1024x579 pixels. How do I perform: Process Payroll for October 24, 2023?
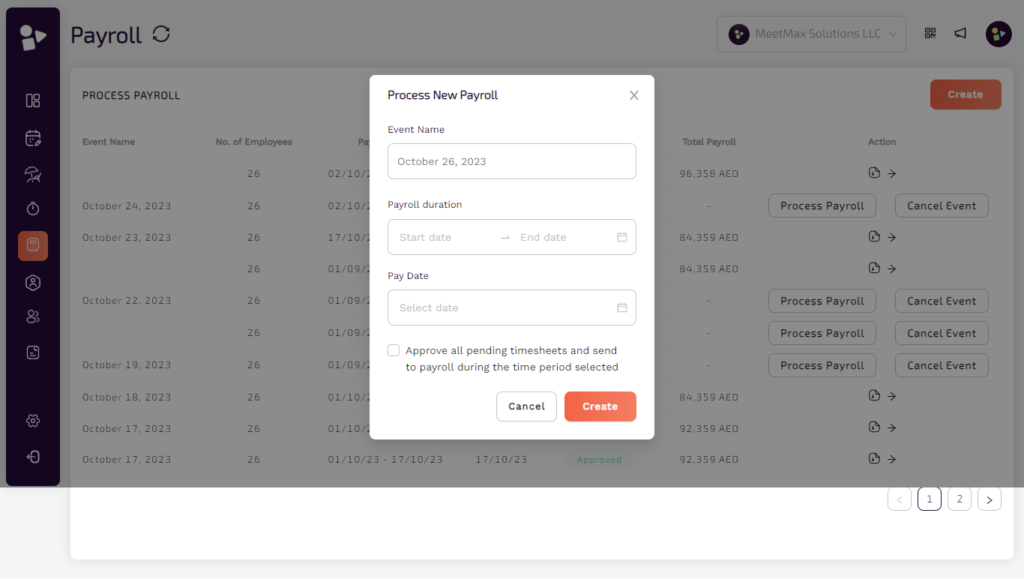coord(822,205)
